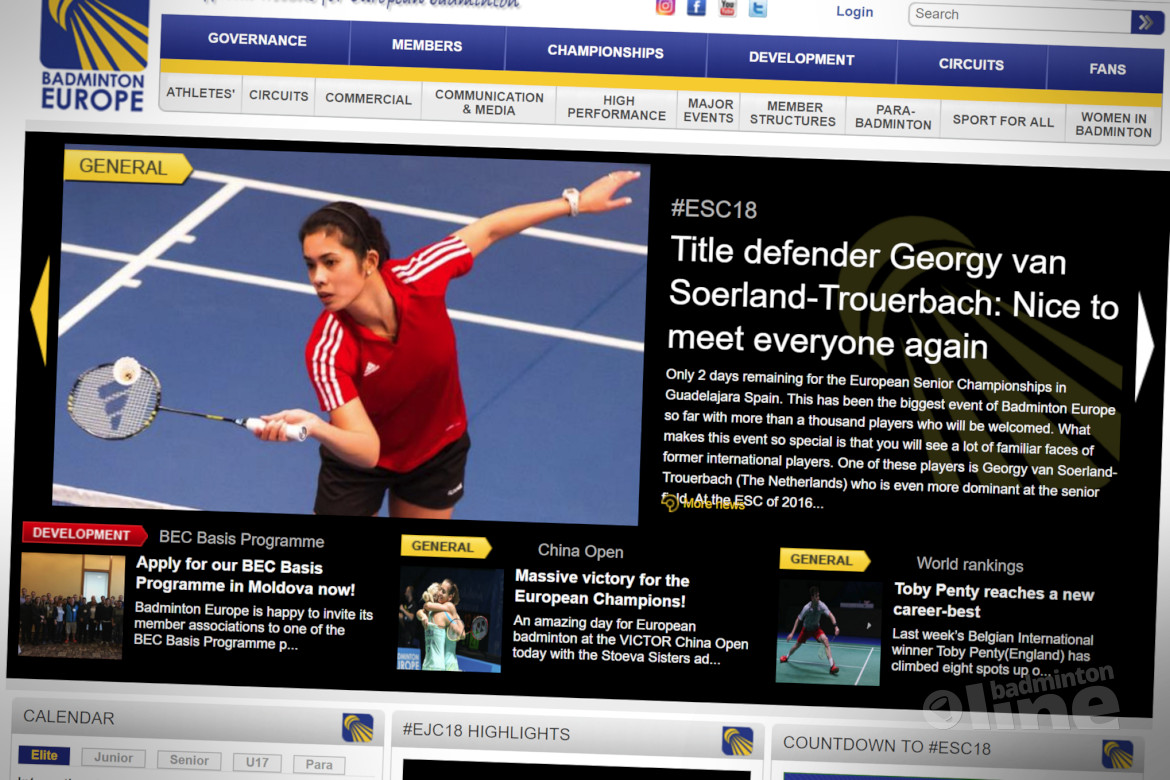Open the YouTube social icon

[727, 8]
